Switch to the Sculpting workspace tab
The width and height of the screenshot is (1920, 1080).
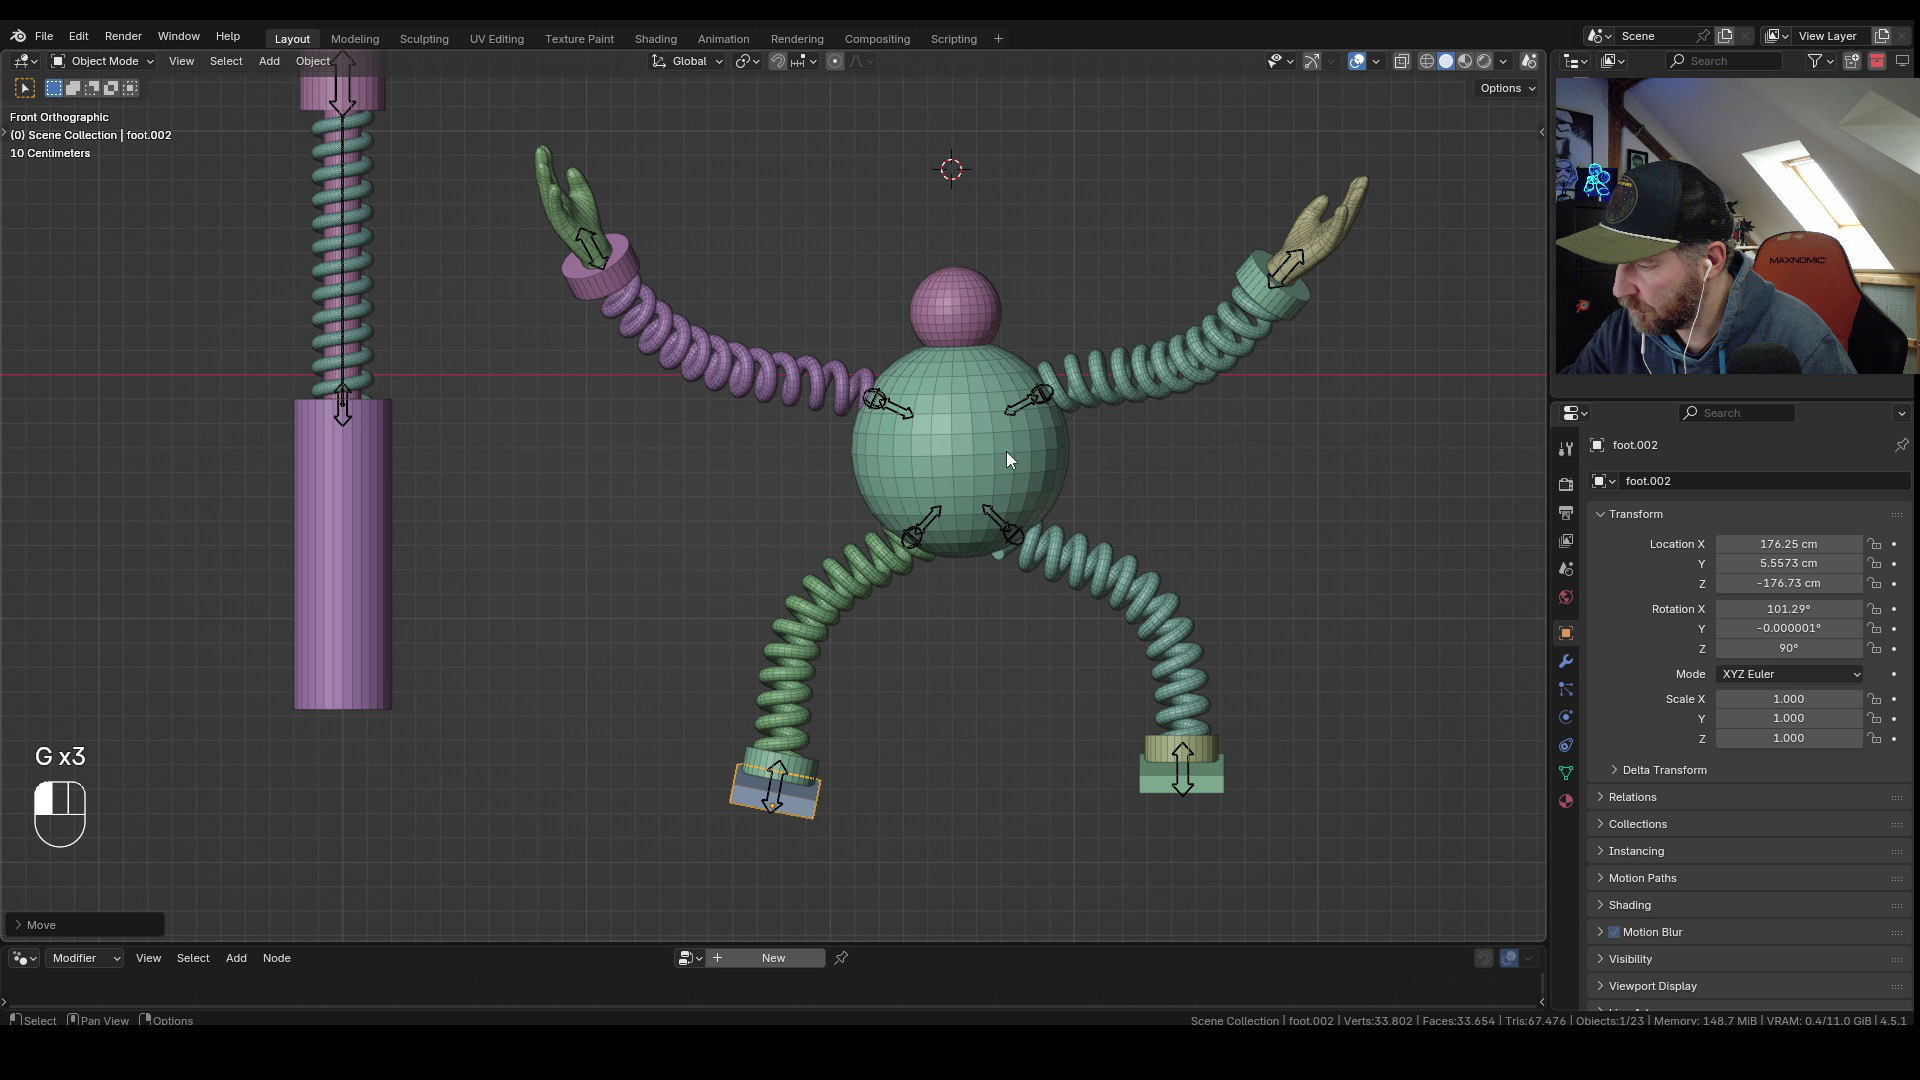424,39
